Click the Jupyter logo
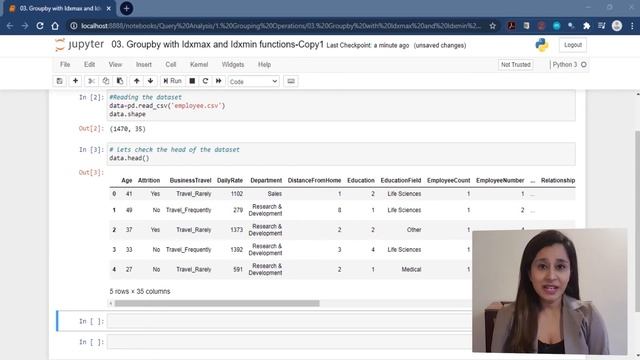The width and height of the screenshot is (640, 360). pos(80,44)
